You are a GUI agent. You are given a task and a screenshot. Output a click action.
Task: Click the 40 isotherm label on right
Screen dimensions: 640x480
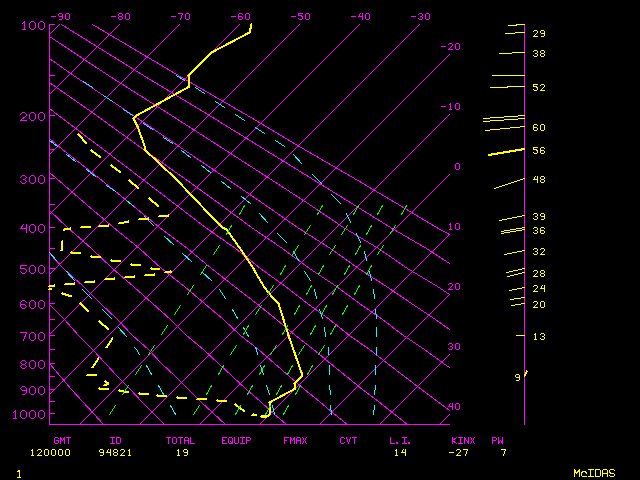pos(454,407)
